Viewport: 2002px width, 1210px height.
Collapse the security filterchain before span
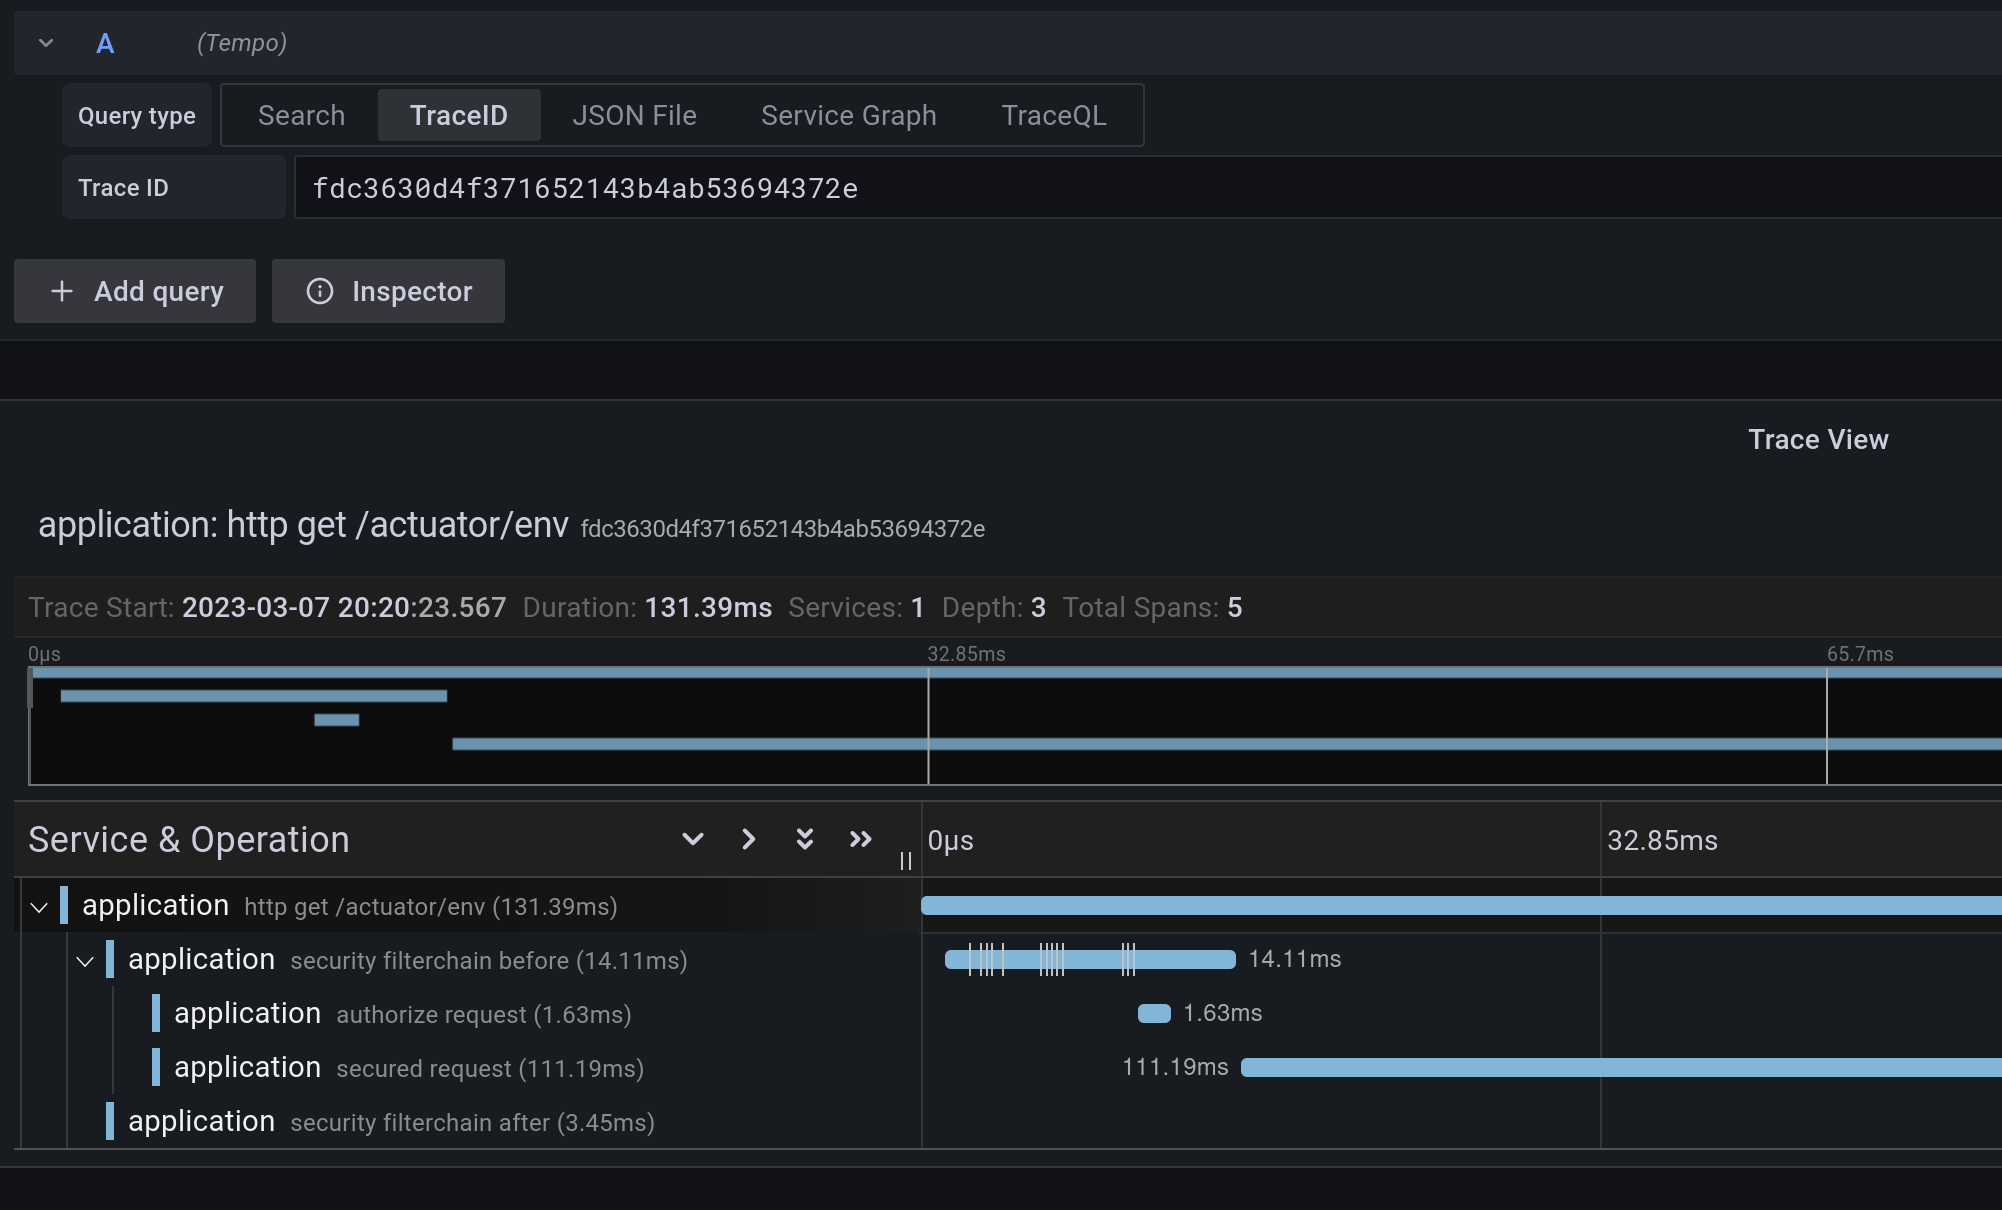(x=86, y=961)
